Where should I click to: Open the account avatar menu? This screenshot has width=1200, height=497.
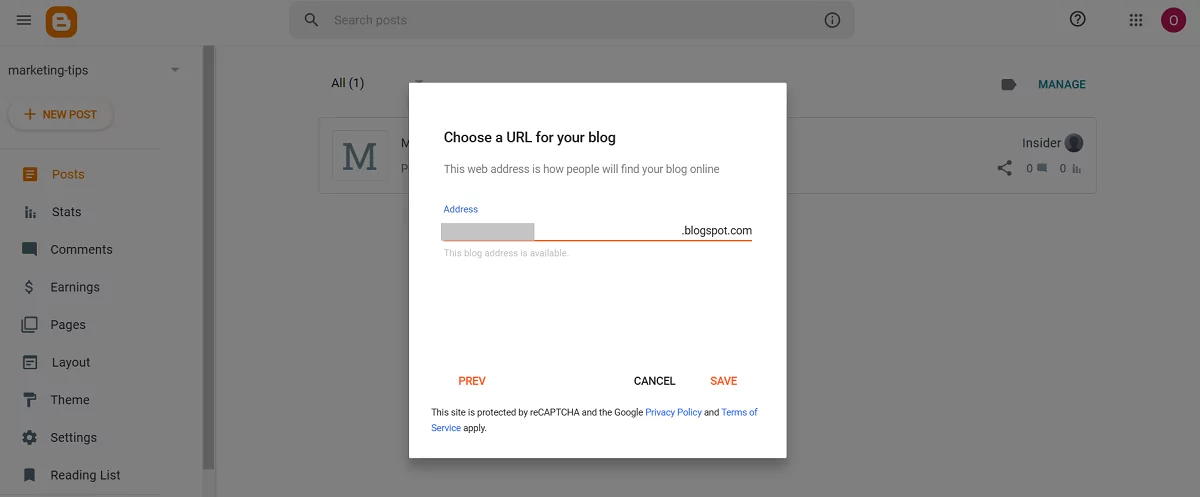[x=1173, y=20]
